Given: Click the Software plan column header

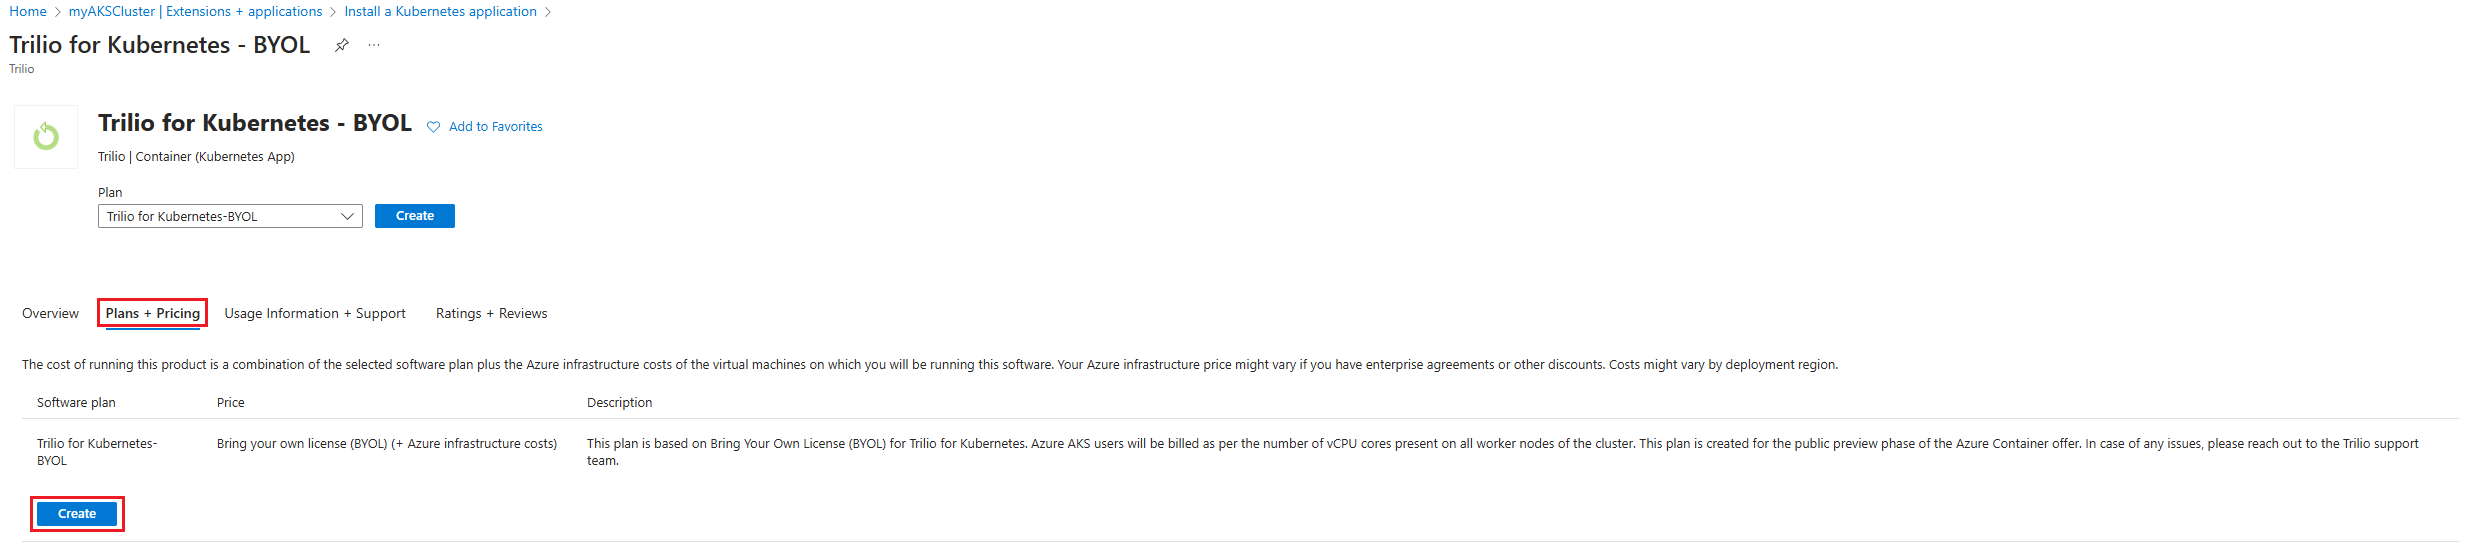Looking at the screenshot, I should click(x=76, y=402).
